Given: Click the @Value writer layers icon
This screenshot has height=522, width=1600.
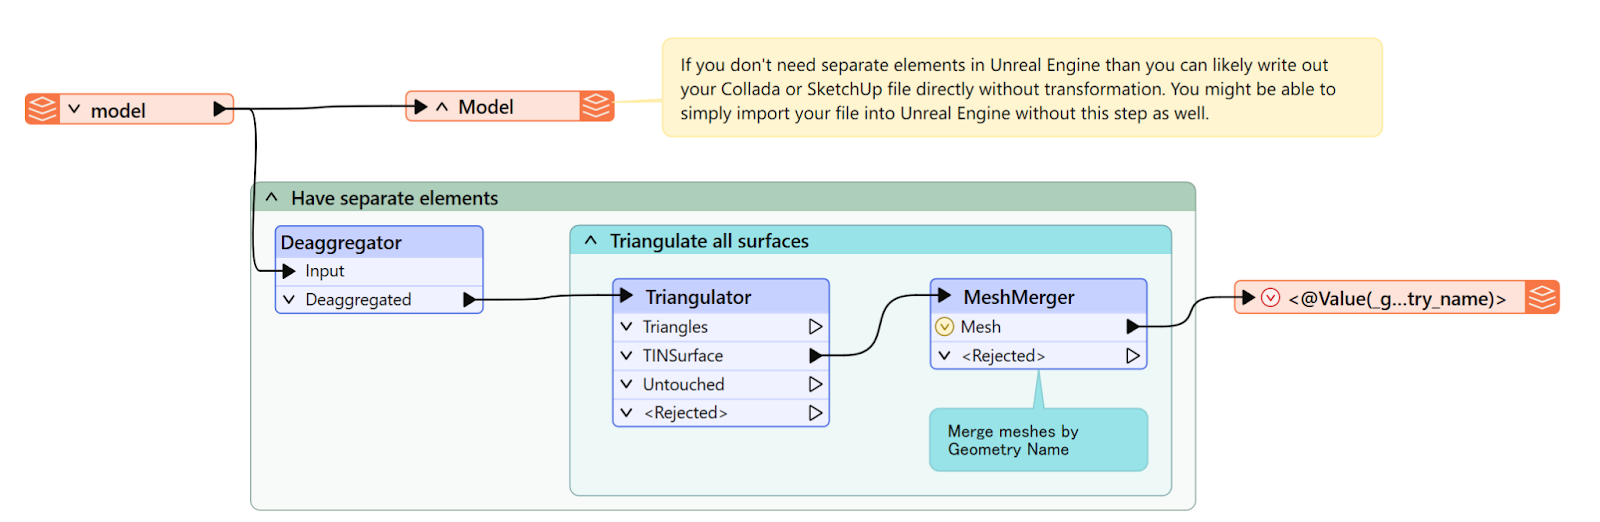Looking at the screenshot, I should [x=1542, y=298].
